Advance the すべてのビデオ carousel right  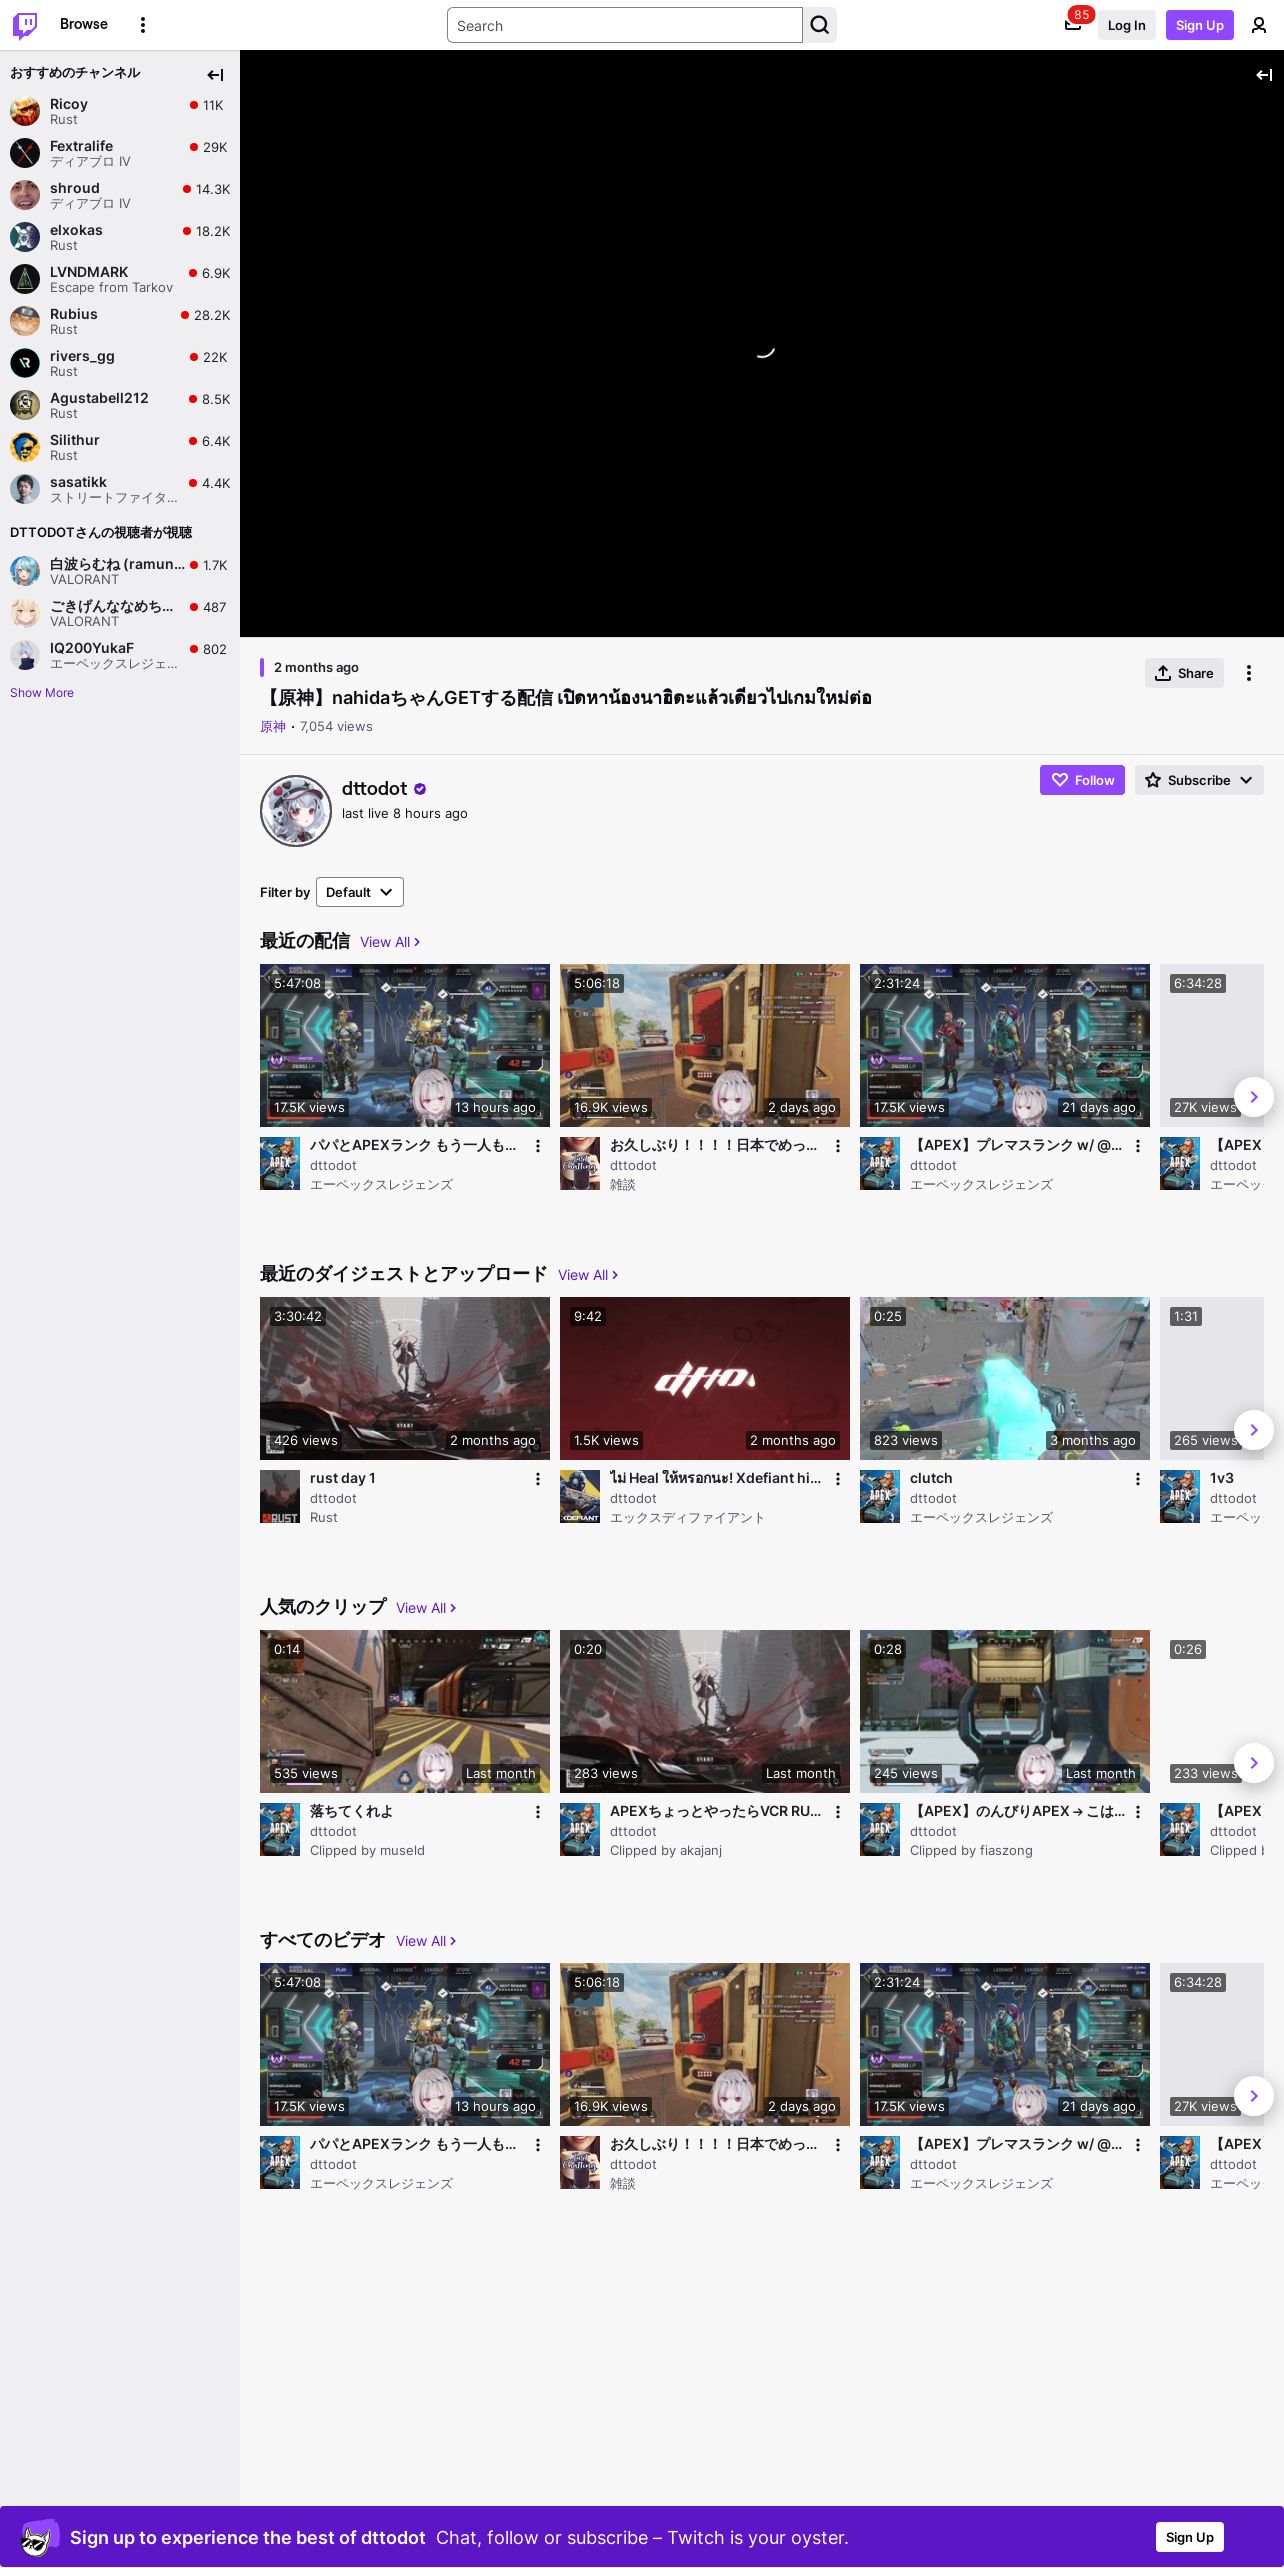(x=1254, y=2096)
